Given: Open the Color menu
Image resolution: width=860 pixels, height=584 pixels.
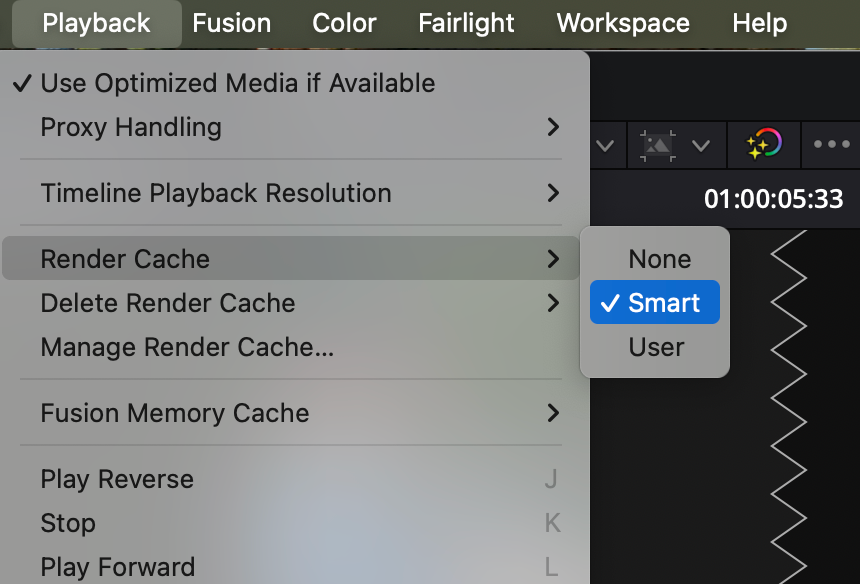Looking at the screenshot, I should coord(344,23).
